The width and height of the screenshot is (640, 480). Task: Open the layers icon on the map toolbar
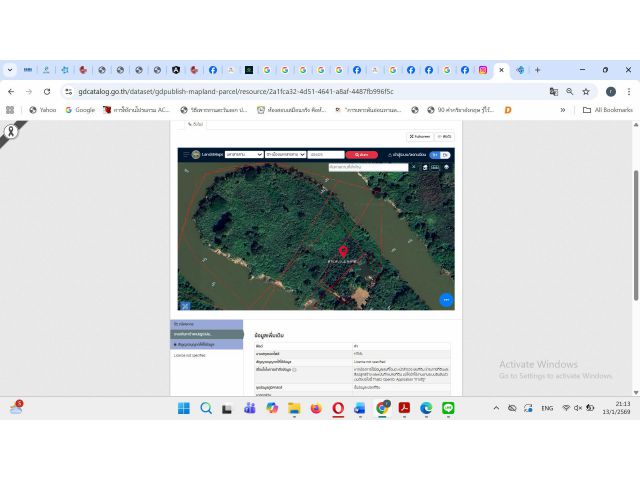pos(446,167)
